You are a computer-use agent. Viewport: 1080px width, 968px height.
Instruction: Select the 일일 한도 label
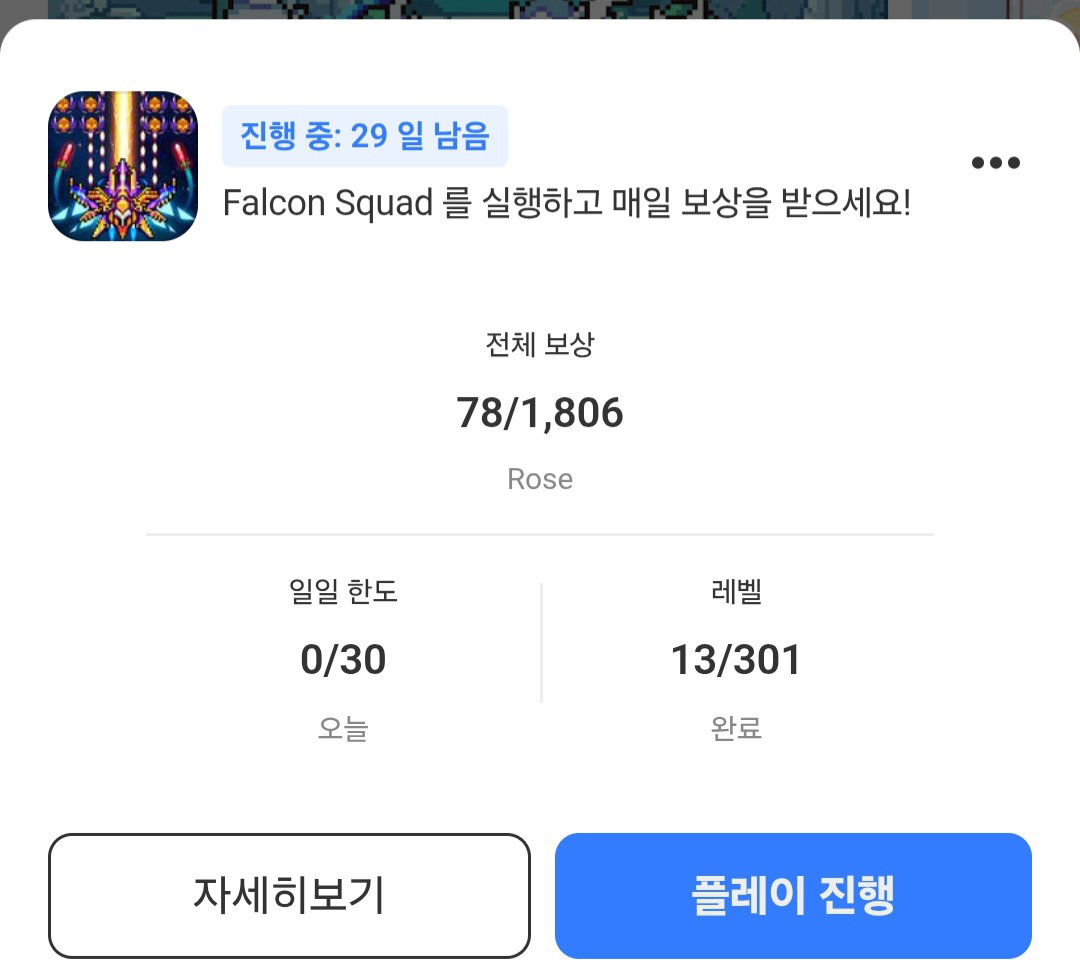(x=343, y=591)
